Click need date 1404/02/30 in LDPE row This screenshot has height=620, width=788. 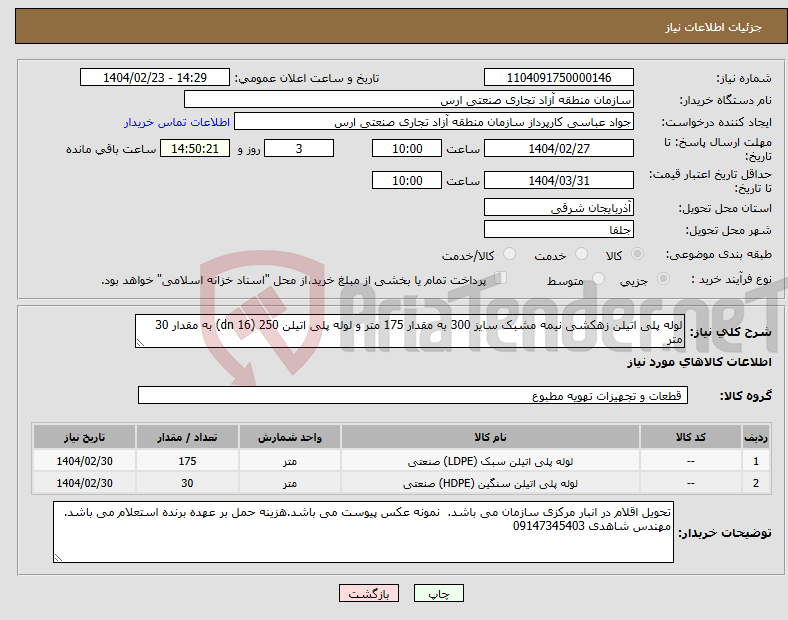[84, 461]
